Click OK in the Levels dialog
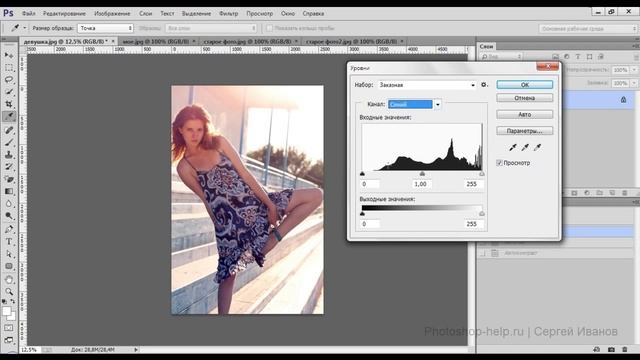Viewport: 640px width, 360px height. click(524, 84)
